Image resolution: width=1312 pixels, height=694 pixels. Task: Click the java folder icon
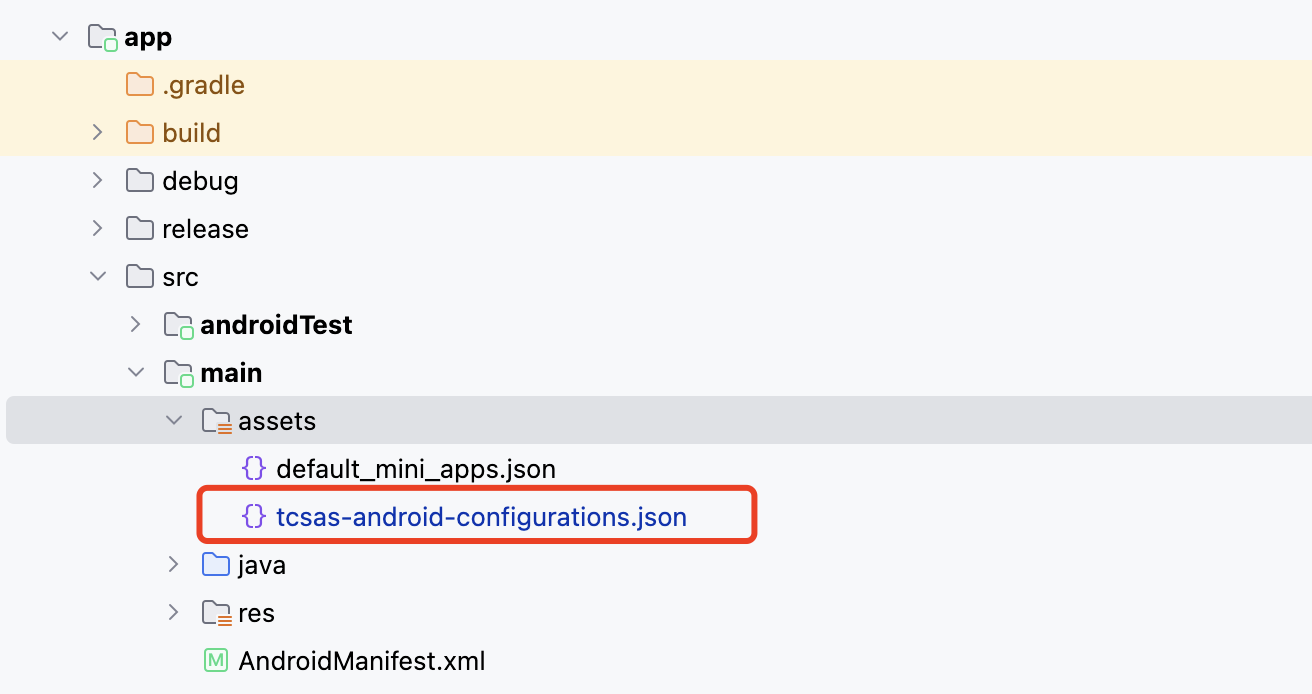click(216, 564)
